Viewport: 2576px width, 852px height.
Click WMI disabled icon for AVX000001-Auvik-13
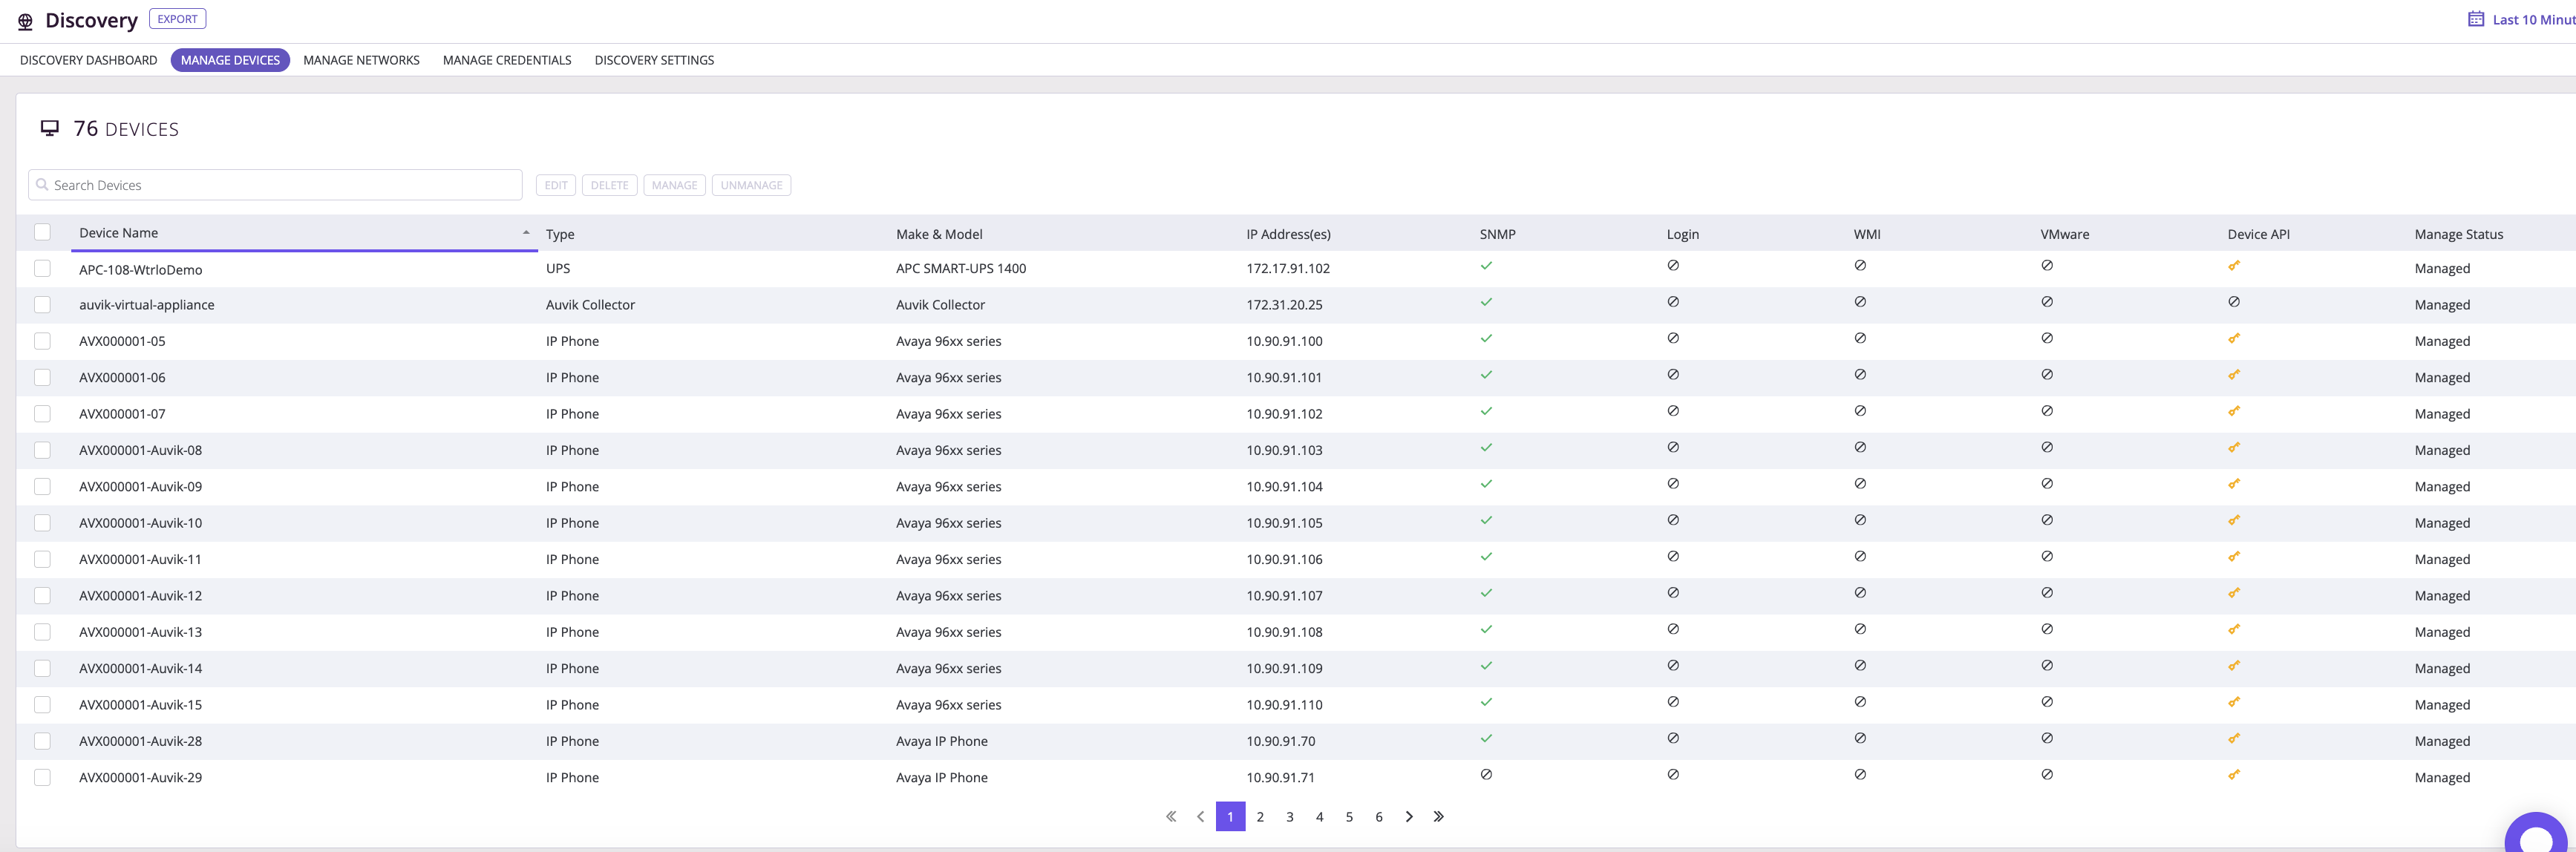tap(1860, 629)
